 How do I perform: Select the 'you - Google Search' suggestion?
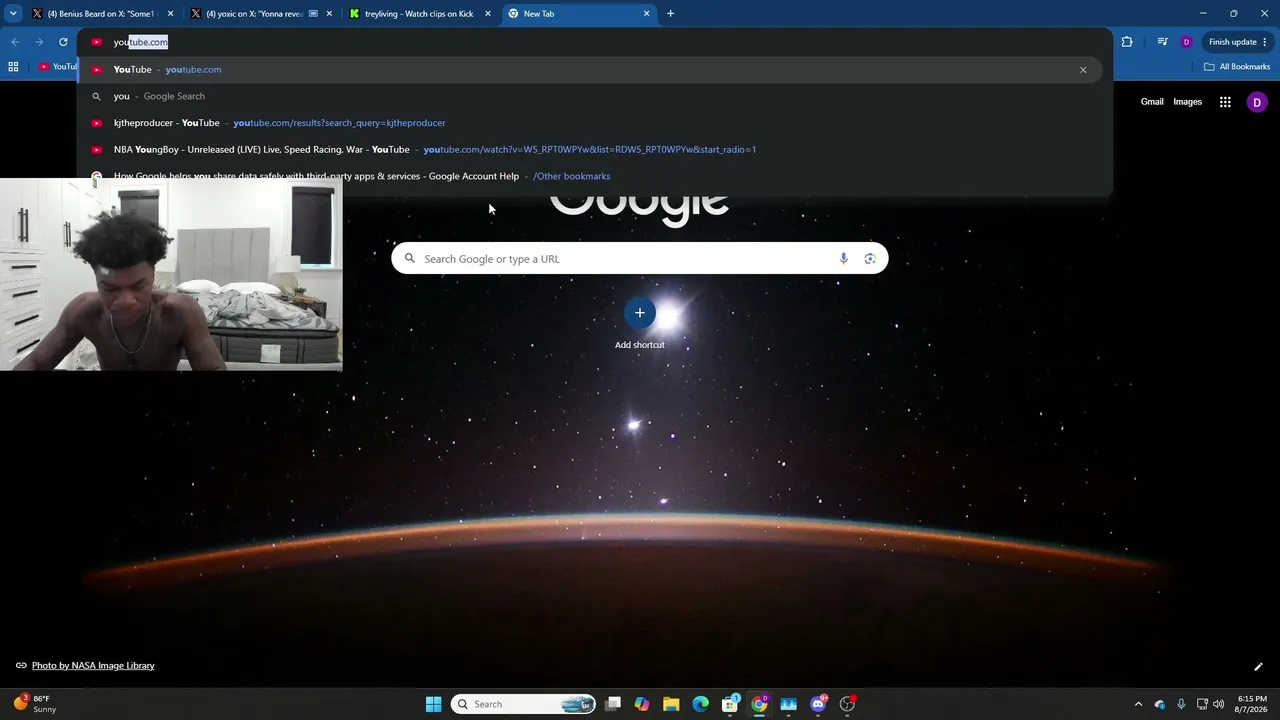click(x=590, y=96)
